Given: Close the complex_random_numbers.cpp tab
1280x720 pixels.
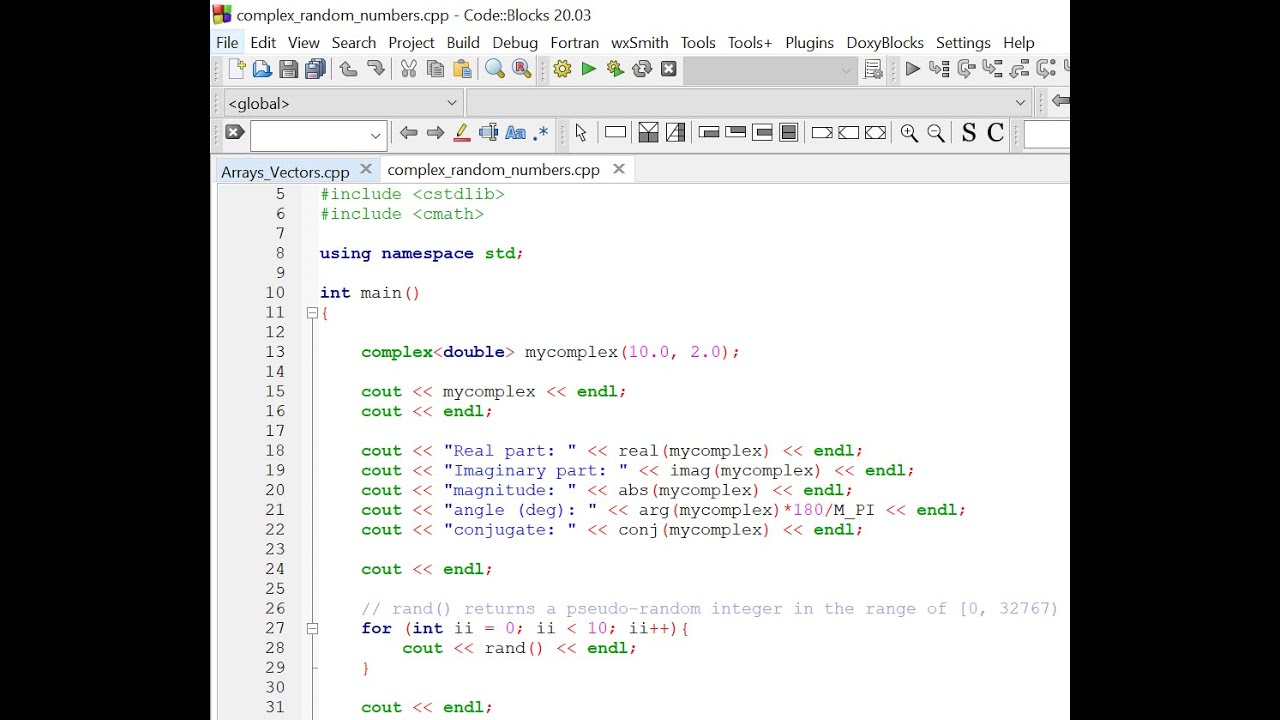Looking at the screenshot, I should click(618, 169).
